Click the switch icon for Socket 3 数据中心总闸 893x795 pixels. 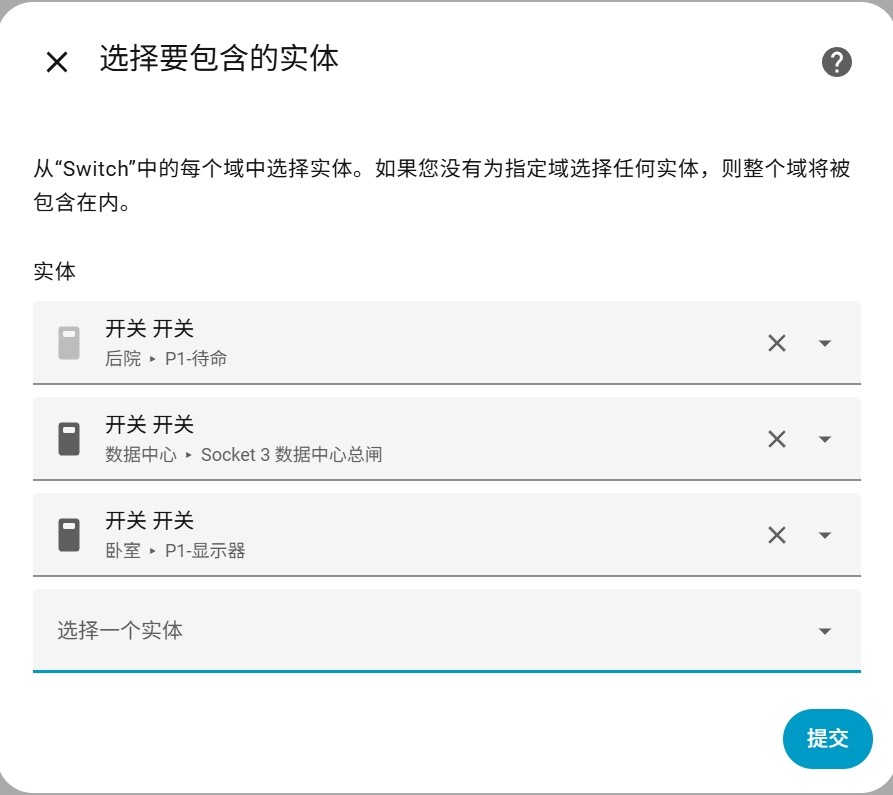pos(69,439)
